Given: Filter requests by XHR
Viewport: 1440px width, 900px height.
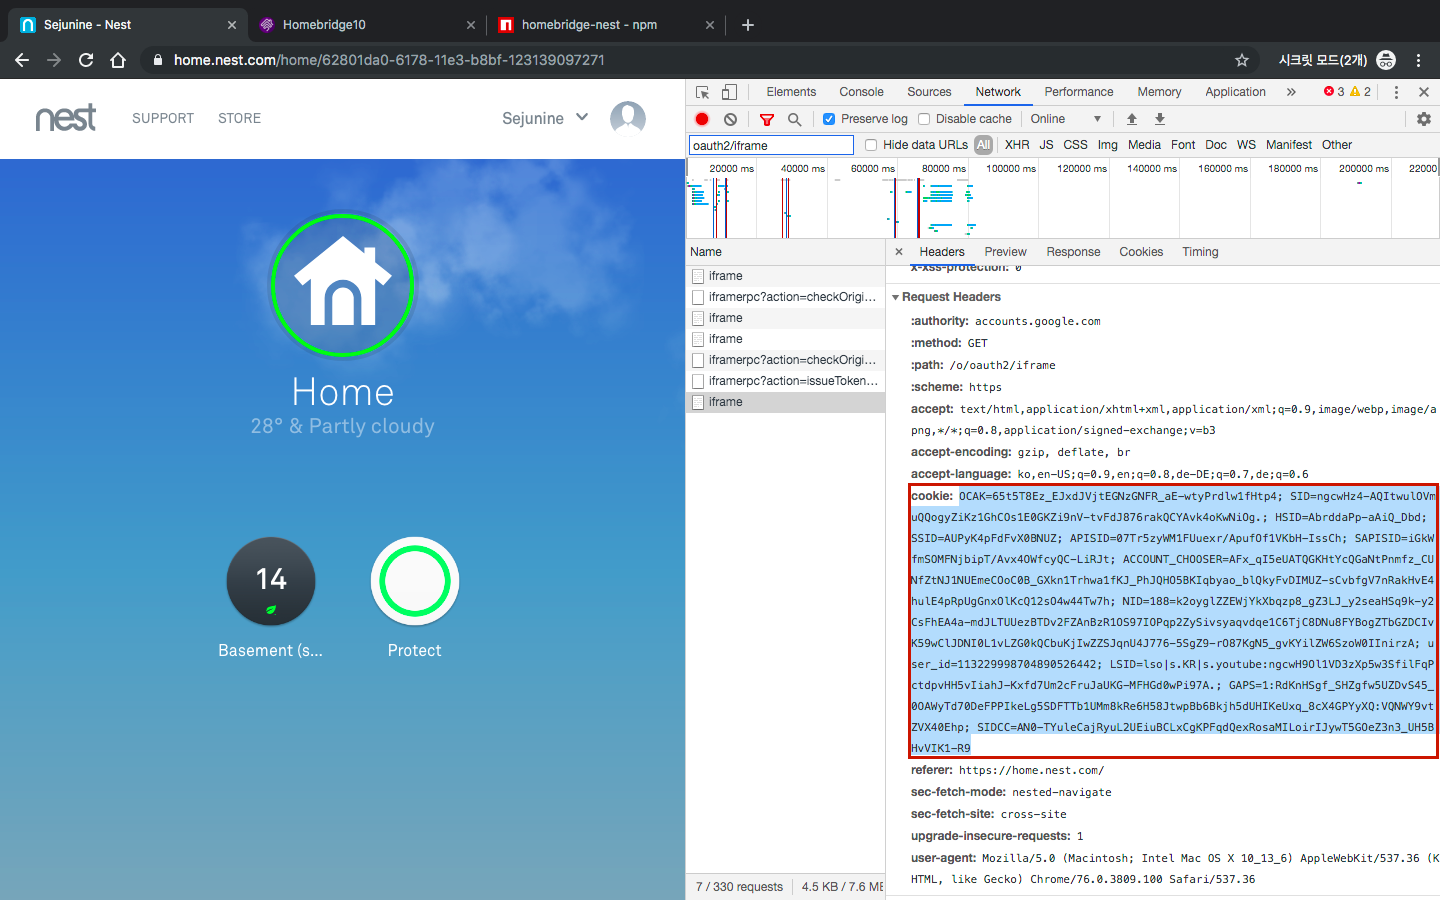Looking at the screenshot, I should (1017, 145).
